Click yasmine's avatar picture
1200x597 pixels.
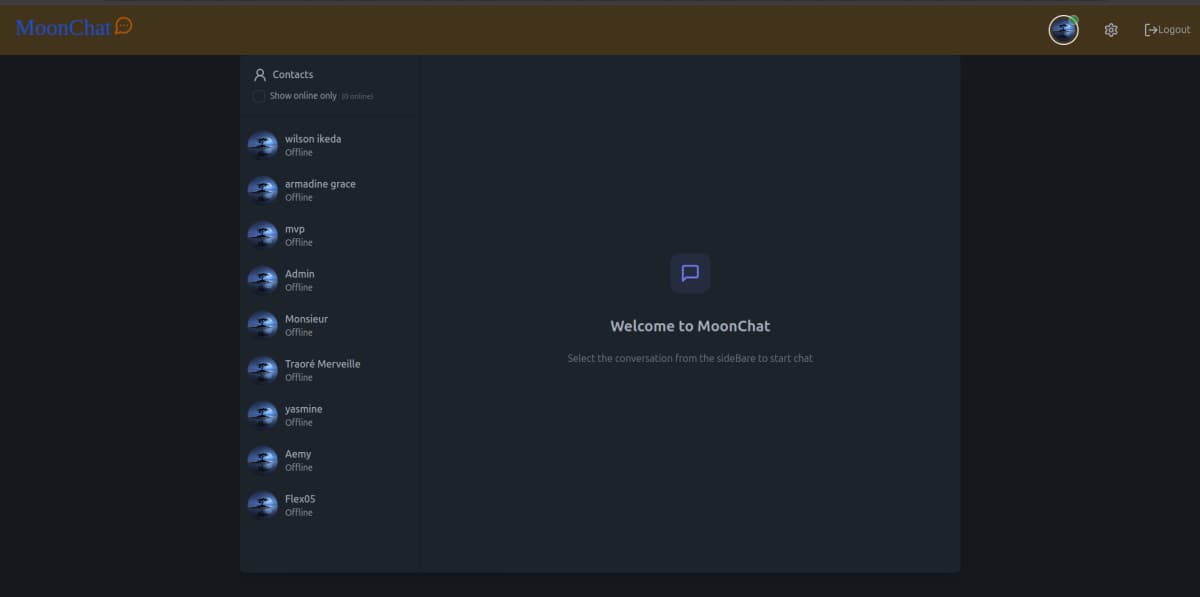coord(263,415)
